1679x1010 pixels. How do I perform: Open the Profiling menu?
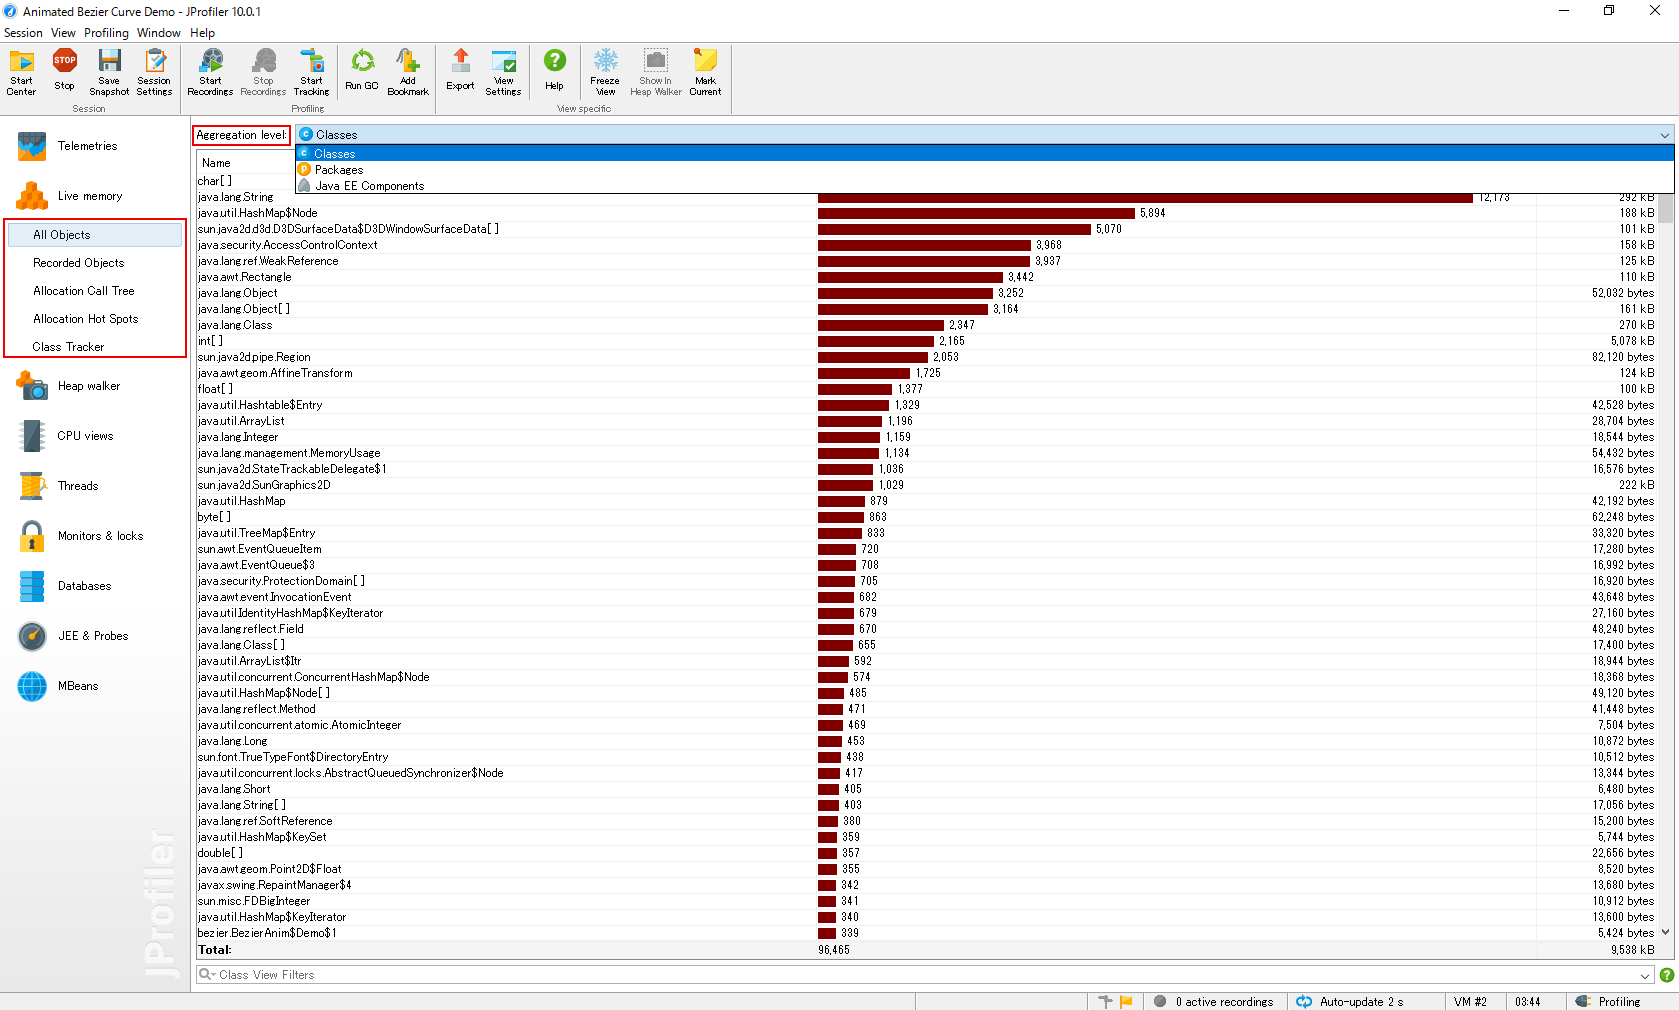point(107,33)
